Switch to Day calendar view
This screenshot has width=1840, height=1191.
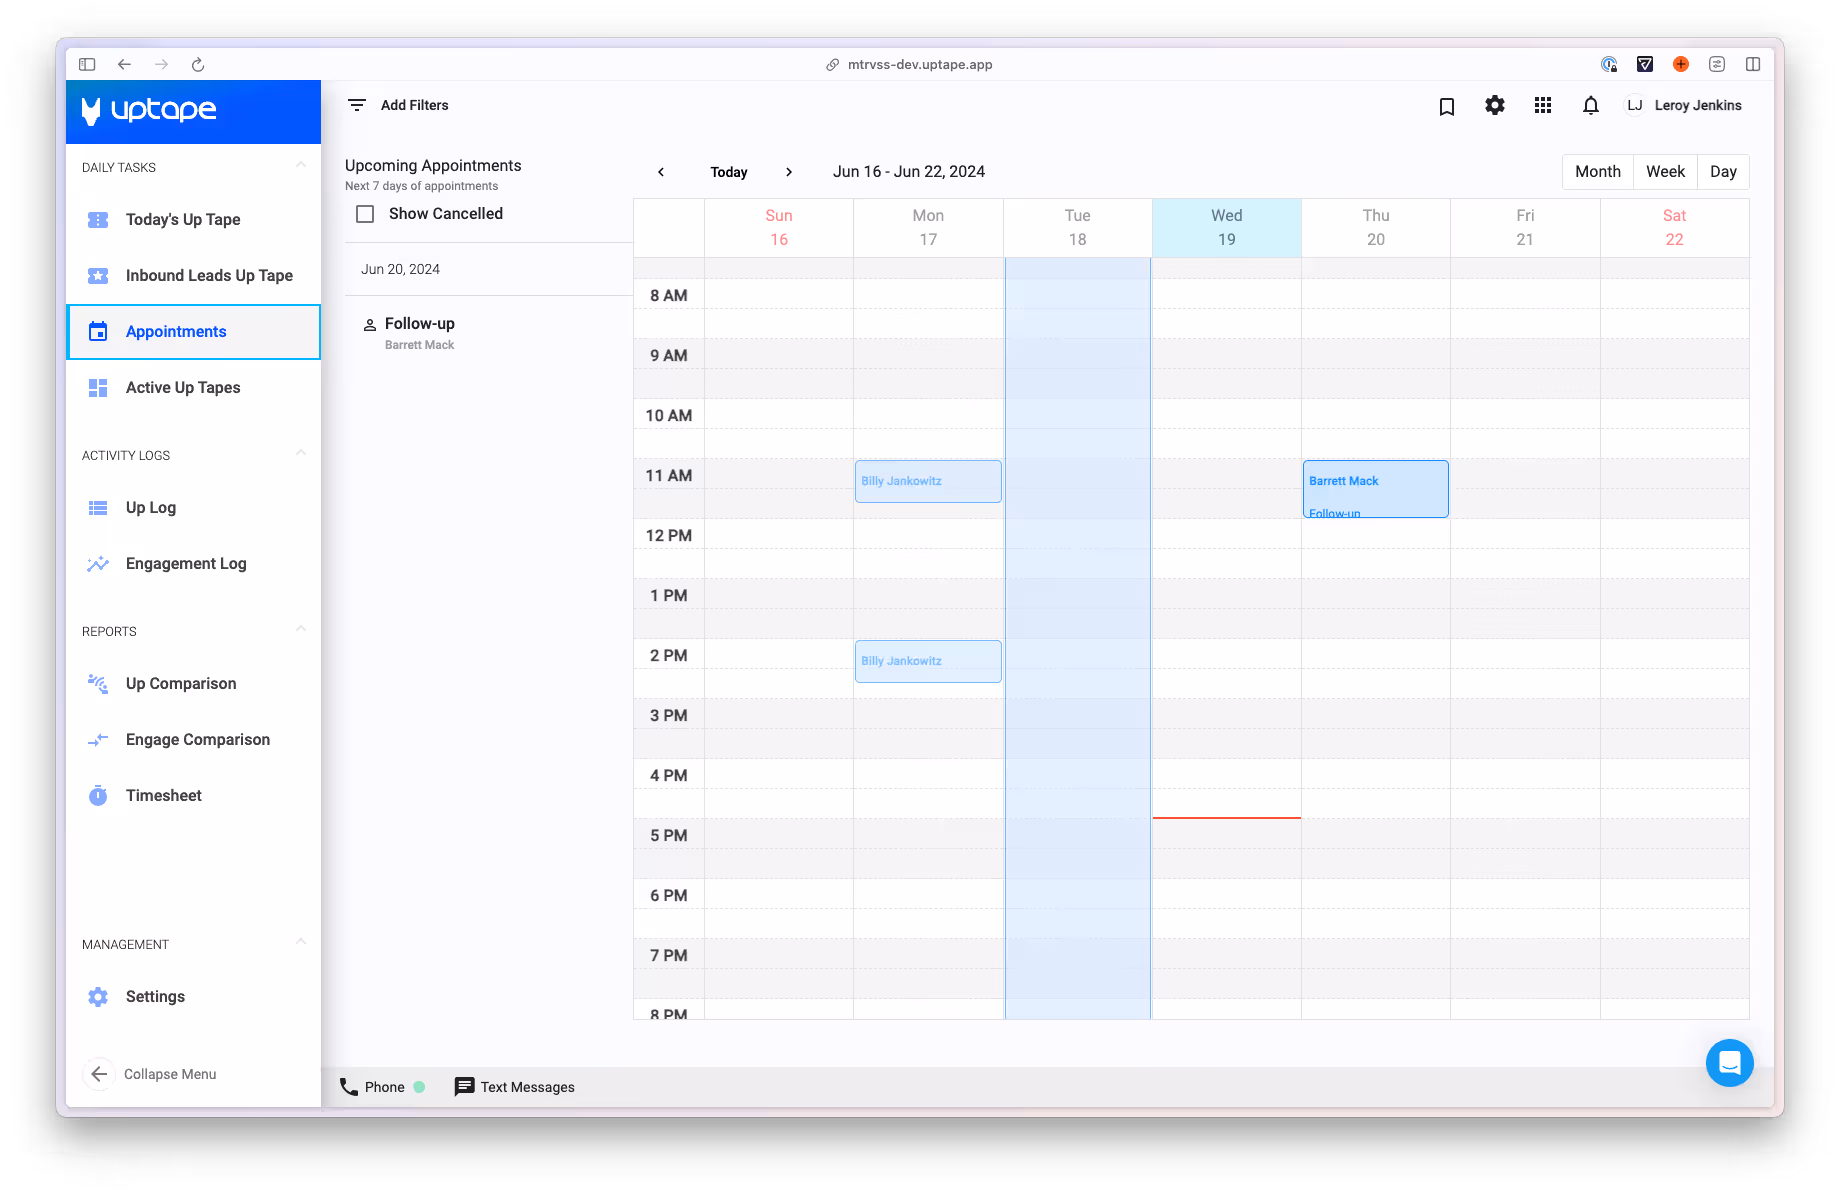point(1722,172)
